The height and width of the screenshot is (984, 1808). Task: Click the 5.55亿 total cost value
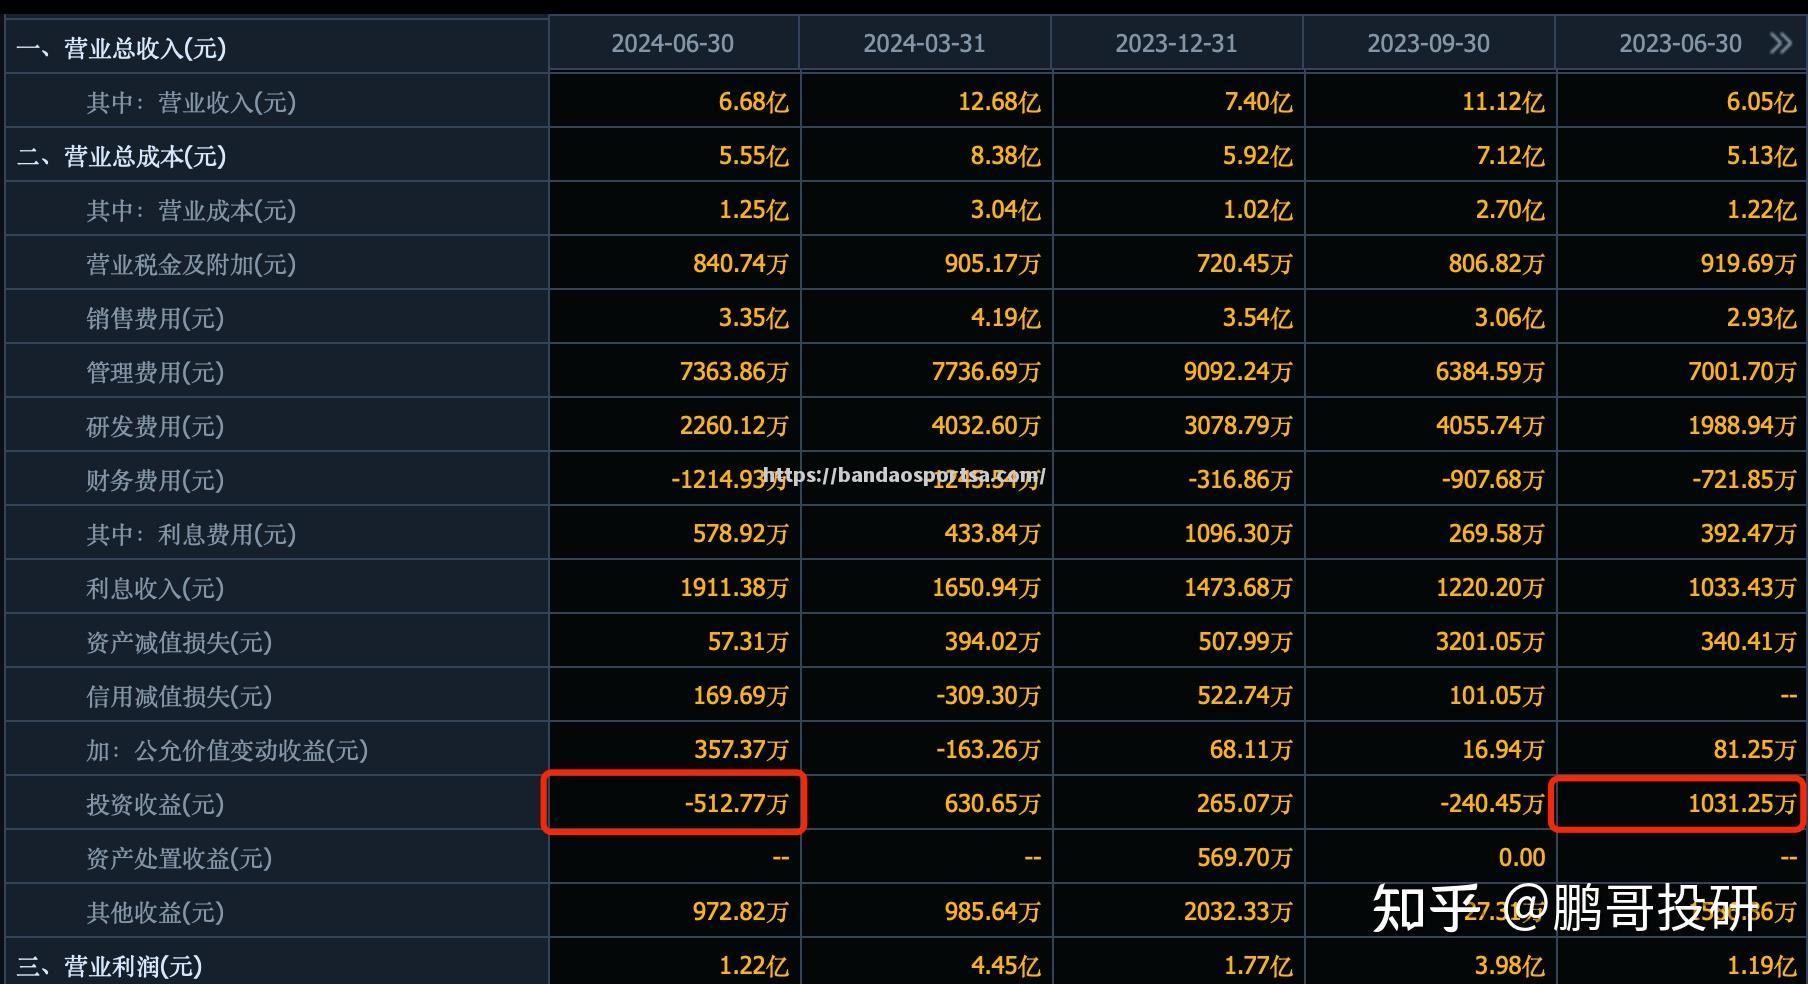pyautogui.click(x=753, y=156)
